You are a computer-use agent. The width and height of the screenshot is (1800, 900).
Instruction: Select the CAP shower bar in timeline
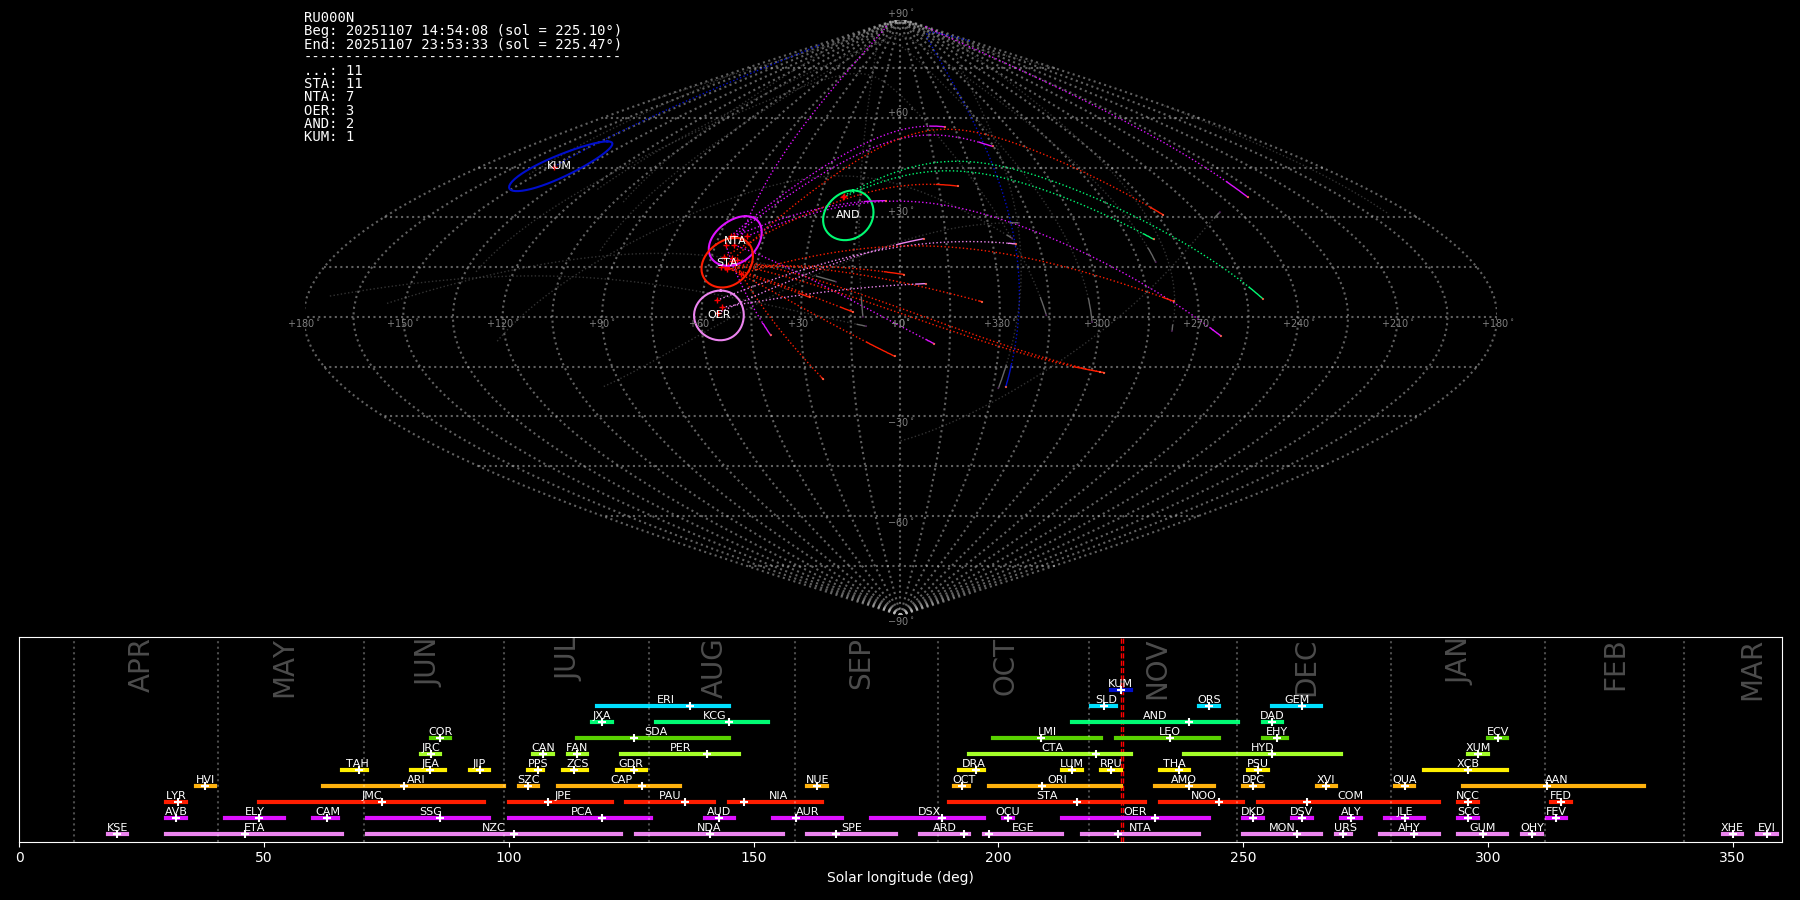pos(620,786)
